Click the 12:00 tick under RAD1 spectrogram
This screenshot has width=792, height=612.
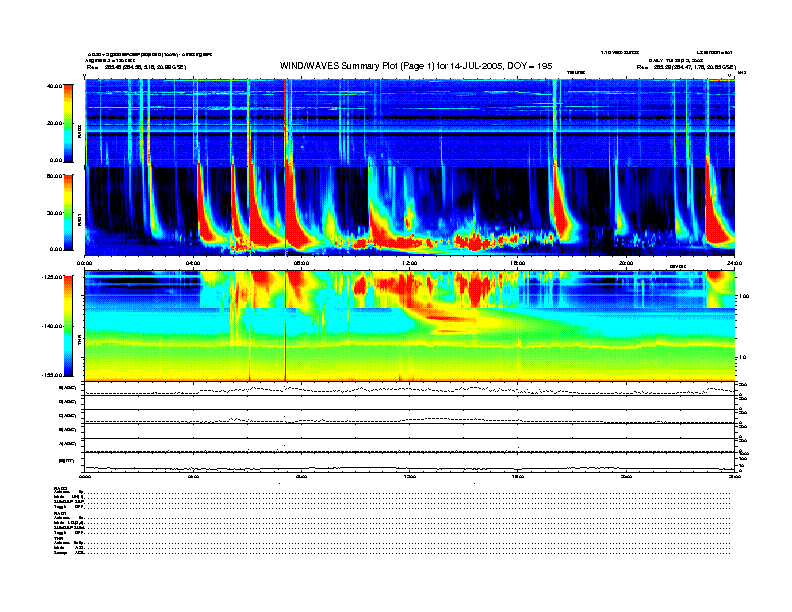pos(410,263)
